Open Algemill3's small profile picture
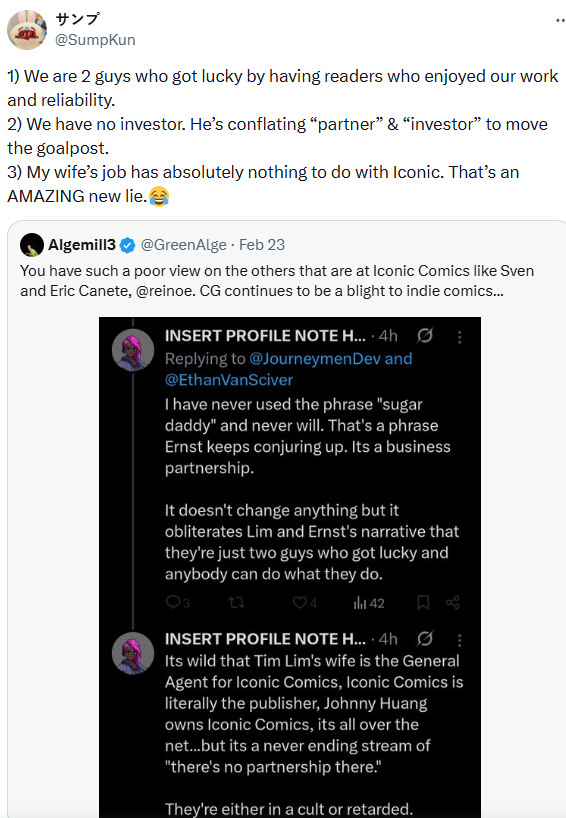This screenshot has width=566, height=818. (31, 245)
